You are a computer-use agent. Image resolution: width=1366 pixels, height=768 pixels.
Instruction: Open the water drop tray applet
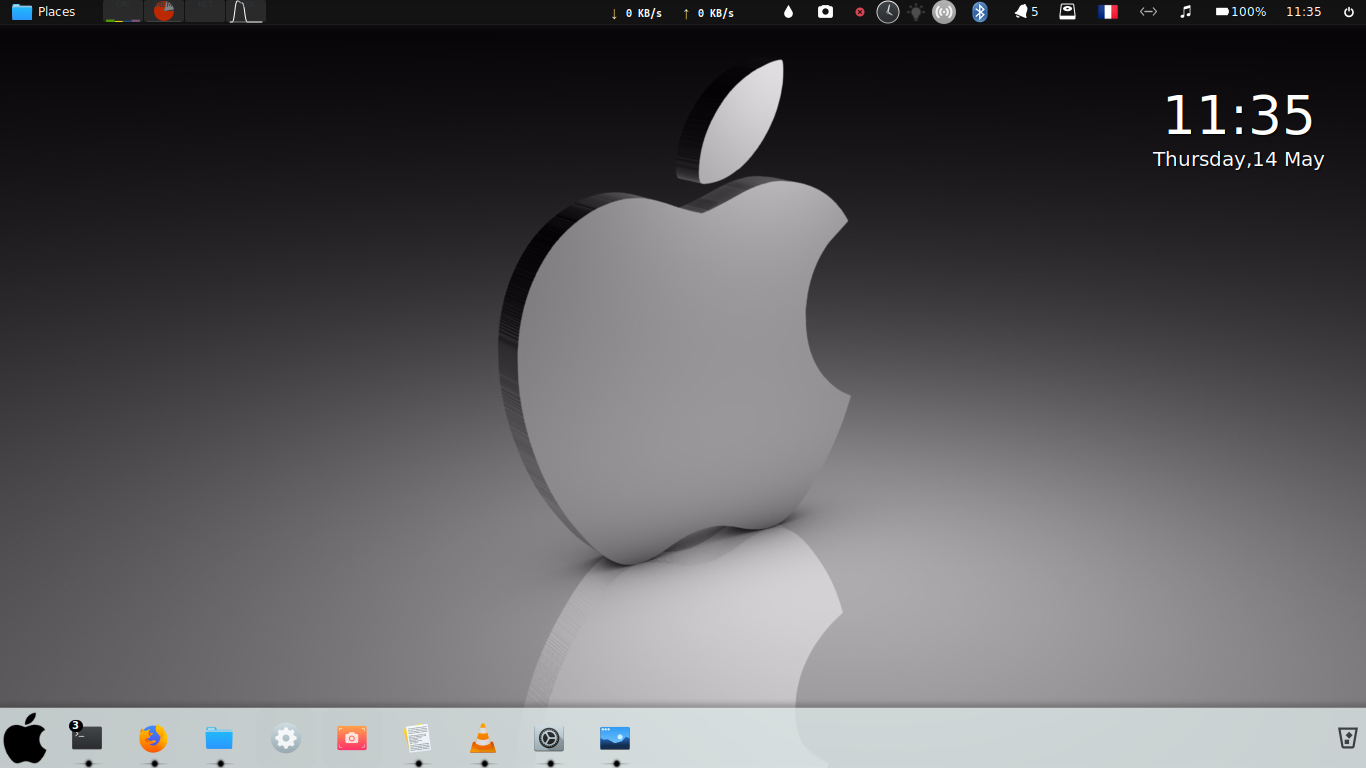(788, 12)
